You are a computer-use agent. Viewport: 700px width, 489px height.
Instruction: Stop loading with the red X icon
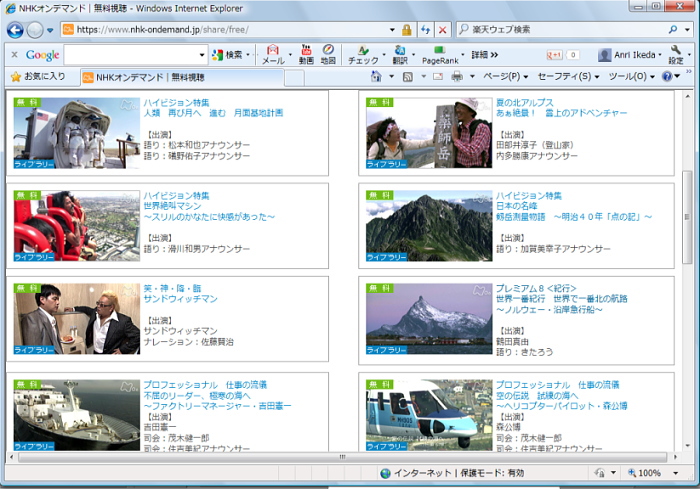tap(442, 30)
